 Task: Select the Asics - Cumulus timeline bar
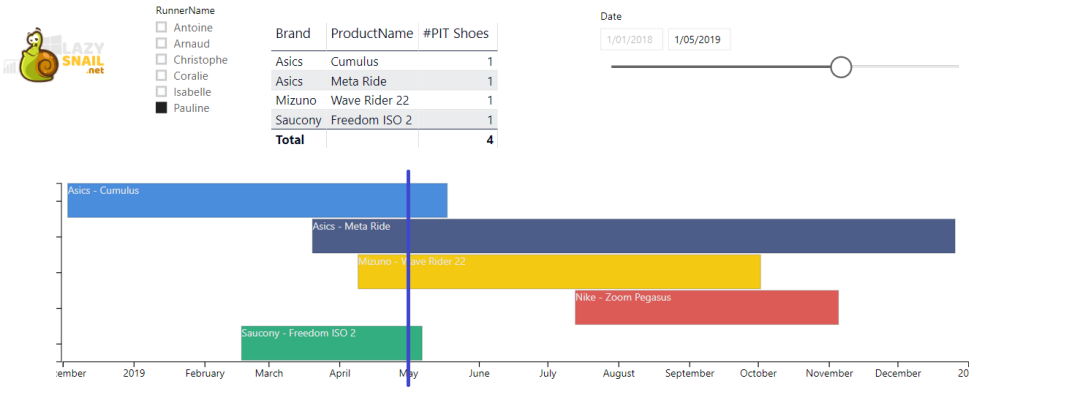point(258,200)
